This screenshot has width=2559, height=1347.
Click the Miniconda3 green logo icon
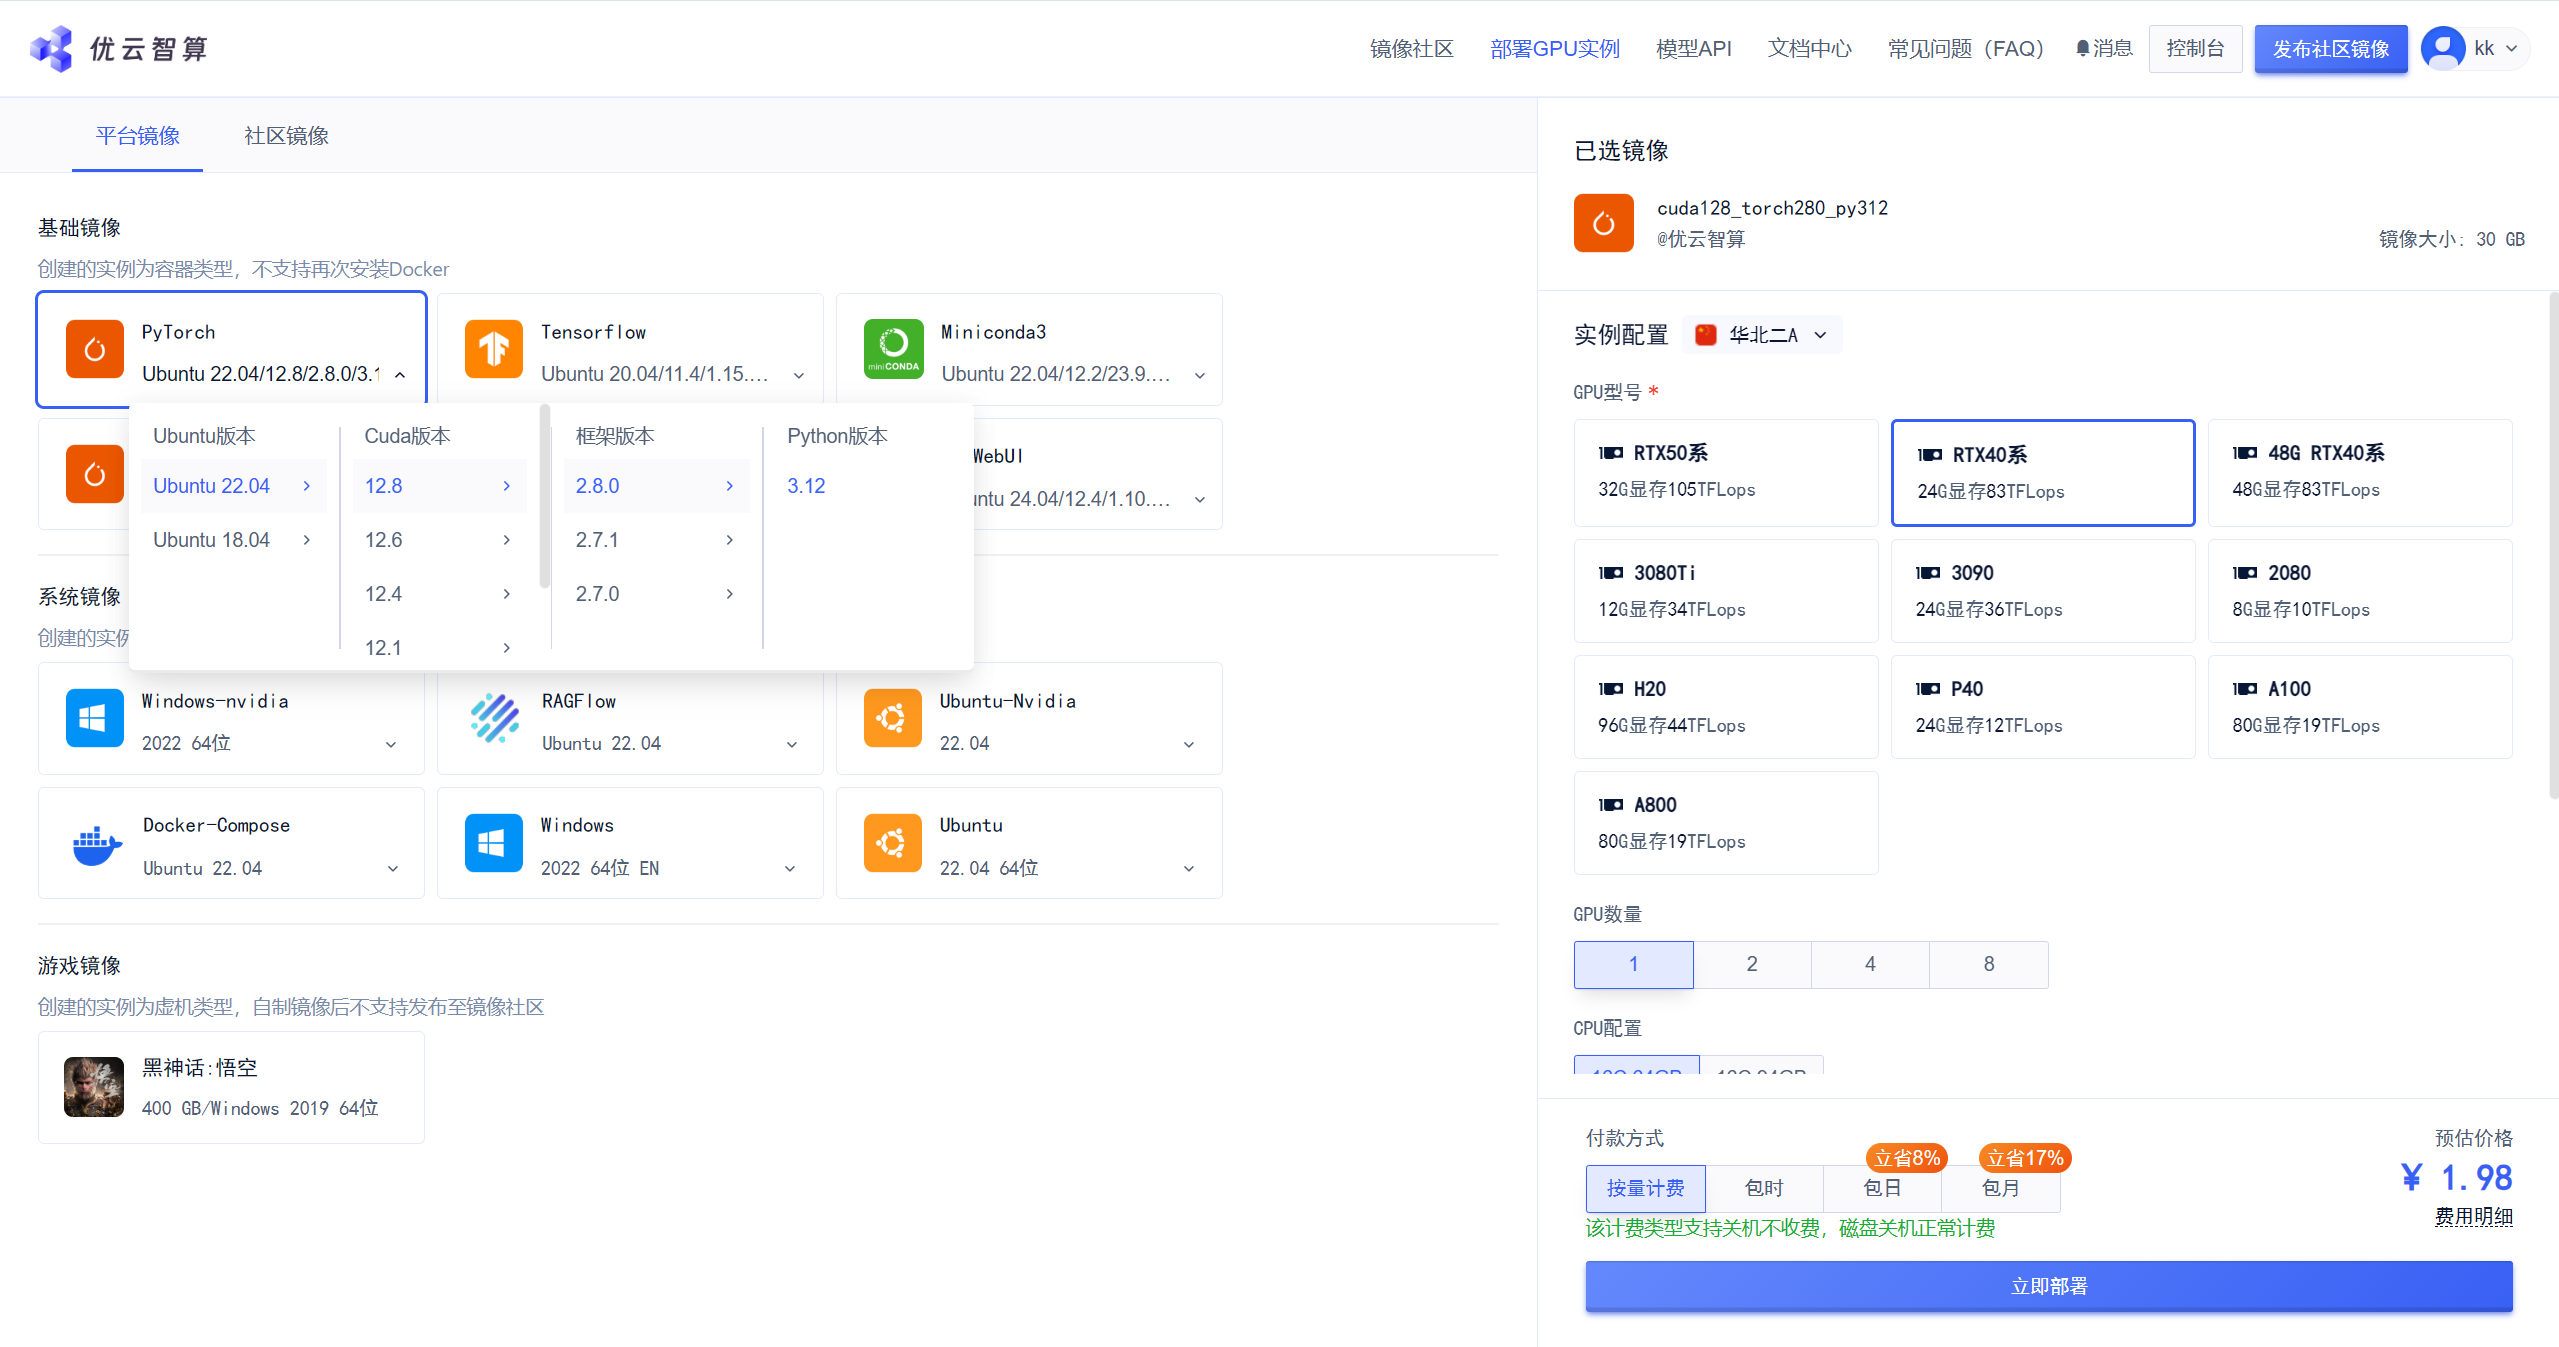click(x=893, y=349)
